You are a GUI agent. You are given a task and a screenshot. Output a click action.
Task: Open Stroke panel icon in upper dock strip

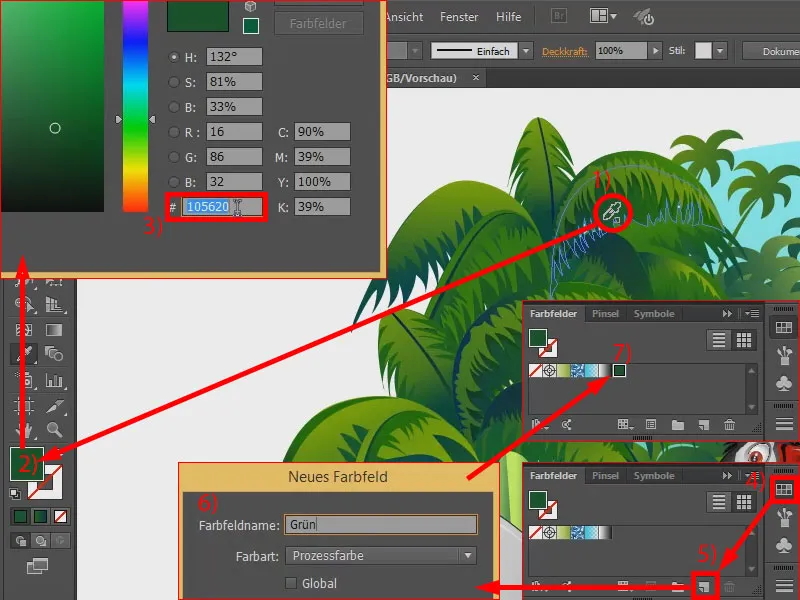[784, 423]
